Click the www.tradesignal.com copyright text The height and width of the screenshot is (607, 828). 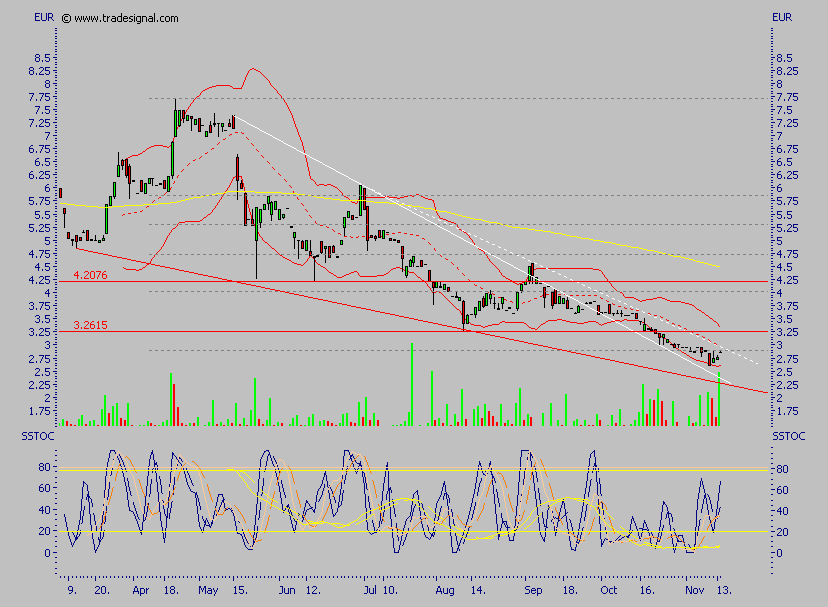120,18
